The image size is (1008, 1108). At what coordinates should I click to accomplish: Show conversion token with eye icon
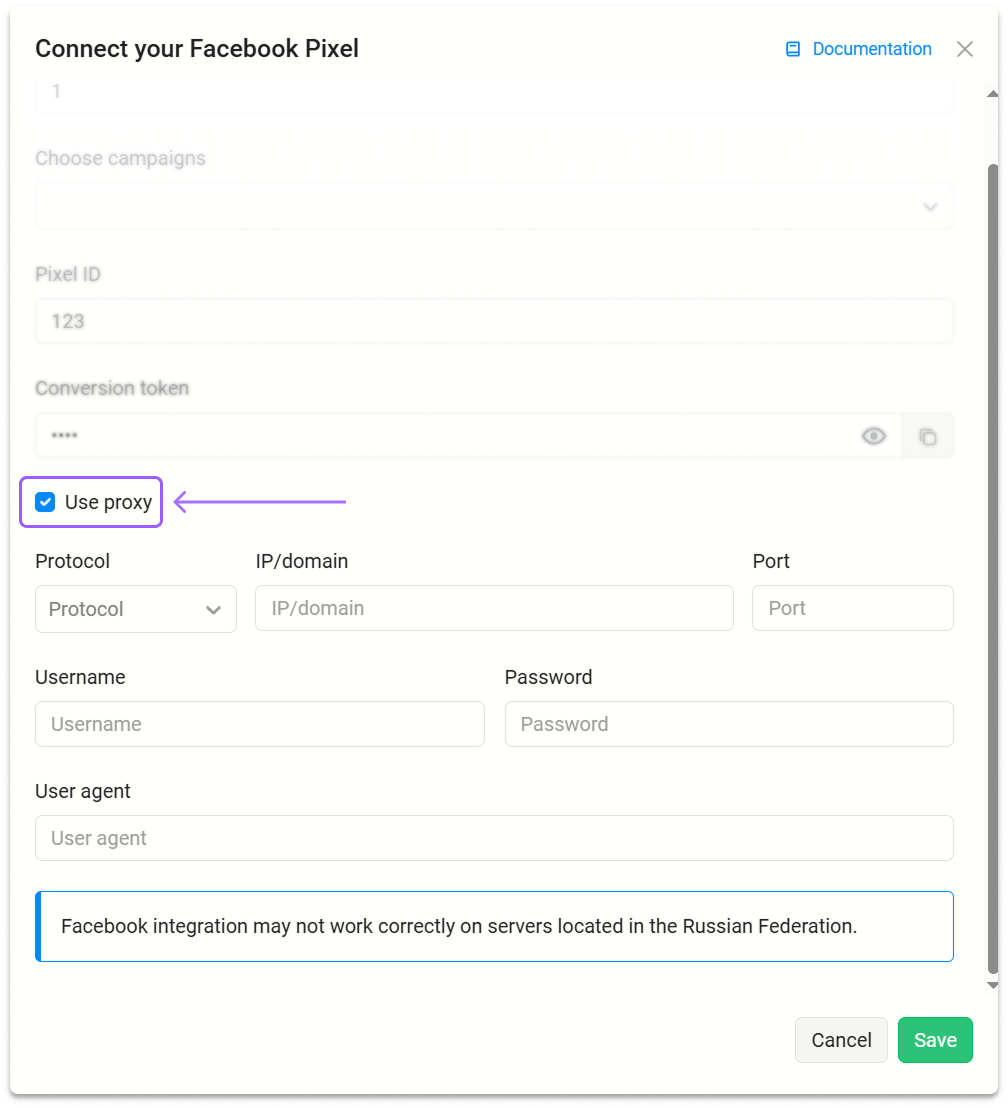click(x=874, y=436)
